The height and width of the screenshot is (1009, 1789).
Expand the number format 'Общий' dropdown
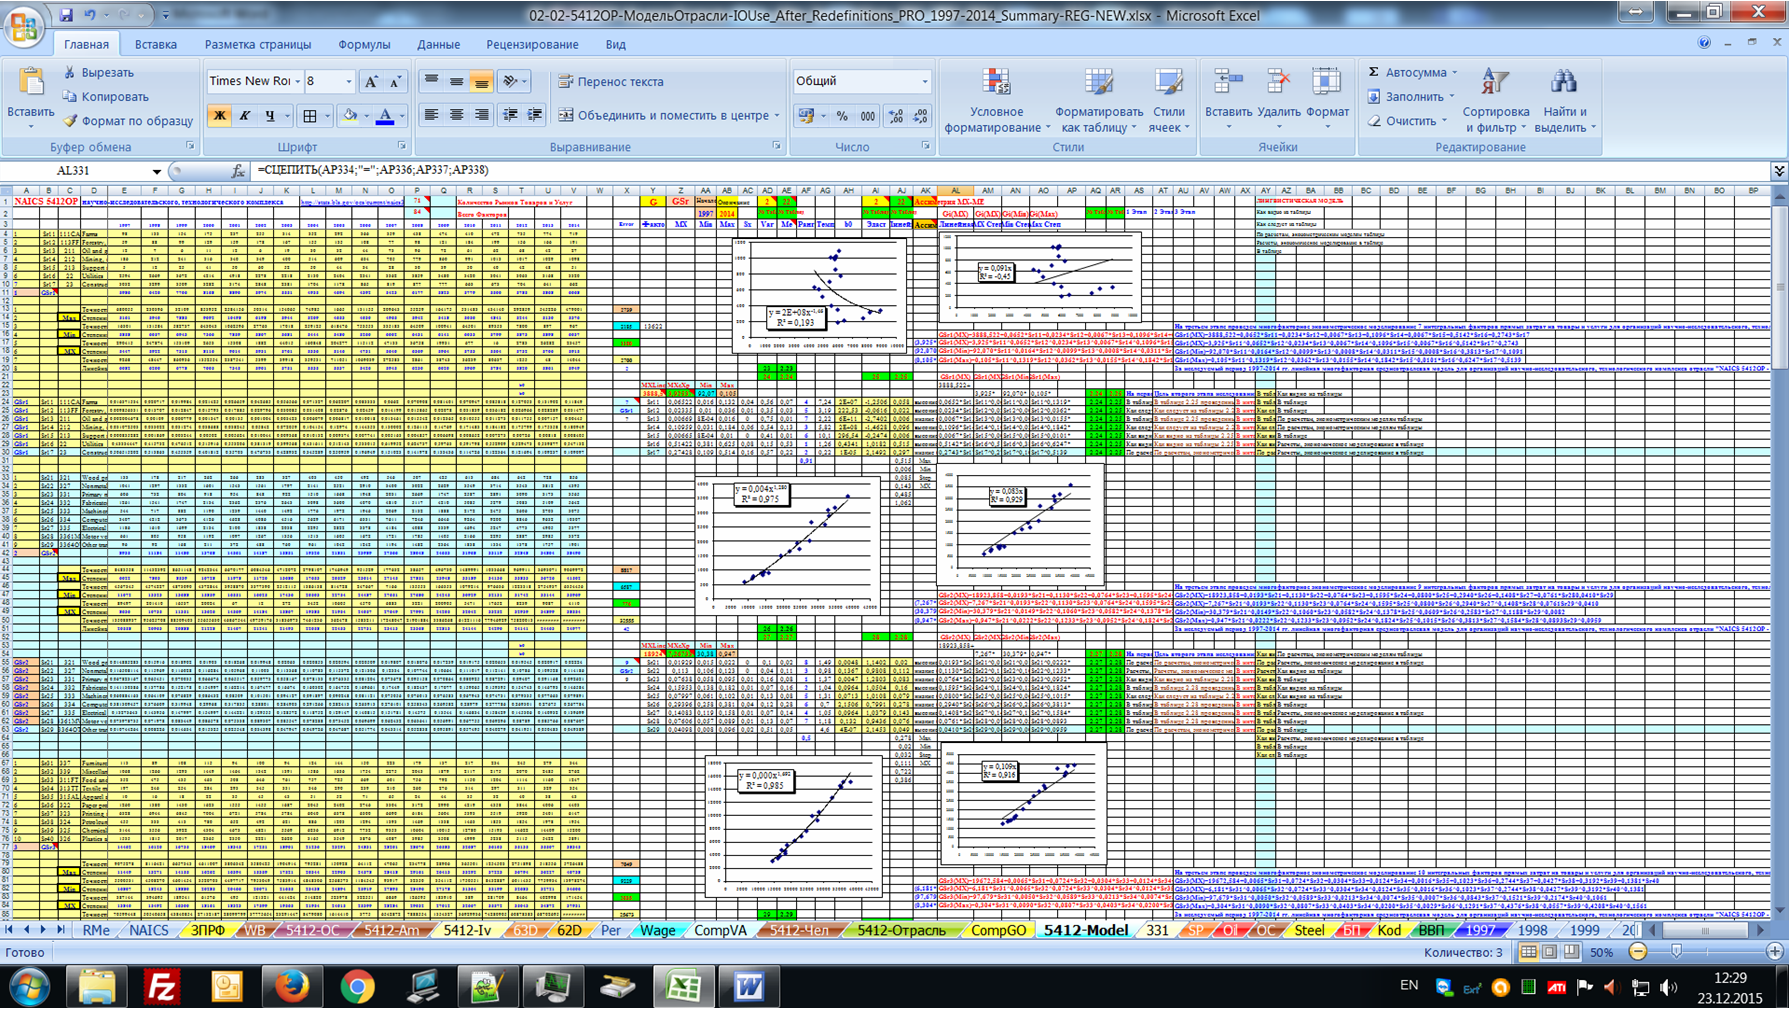(924, 82)
